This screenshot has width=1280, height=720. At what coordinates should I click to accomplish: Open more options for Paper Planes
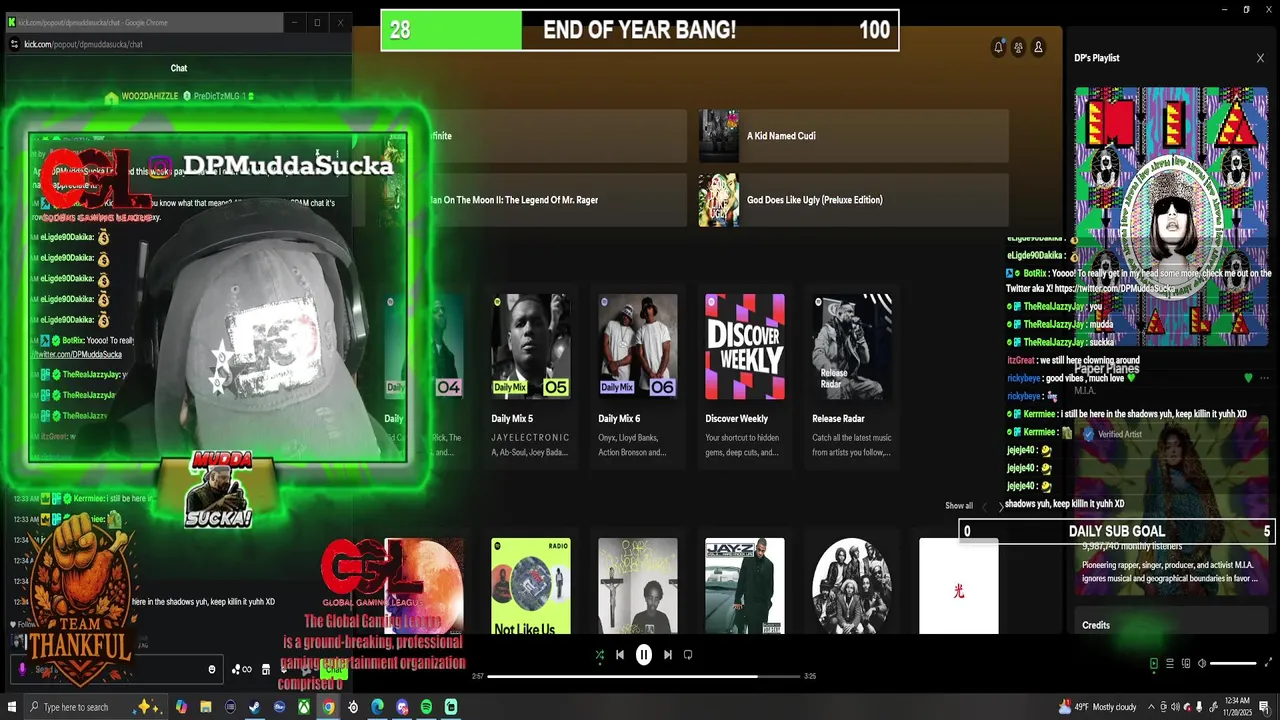point(1265,378)
